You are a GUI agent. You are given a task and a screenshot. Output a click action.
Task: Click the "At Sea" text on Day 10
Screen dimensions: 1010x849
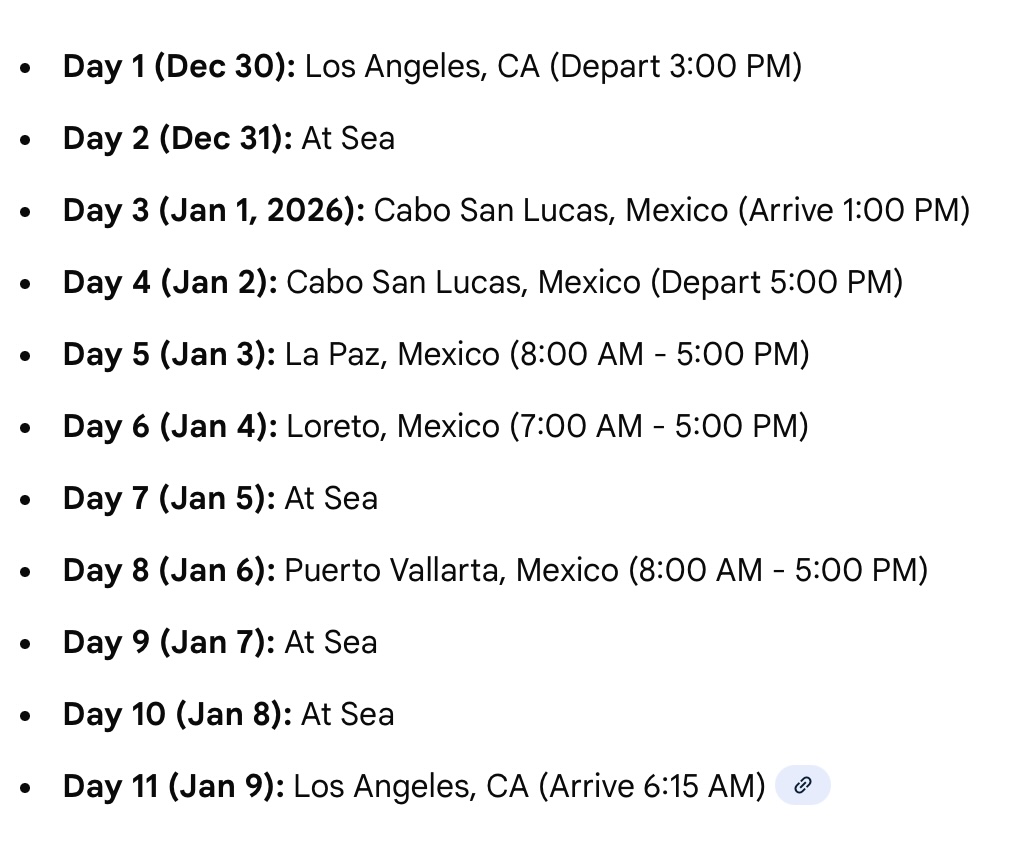coord(347,714)
